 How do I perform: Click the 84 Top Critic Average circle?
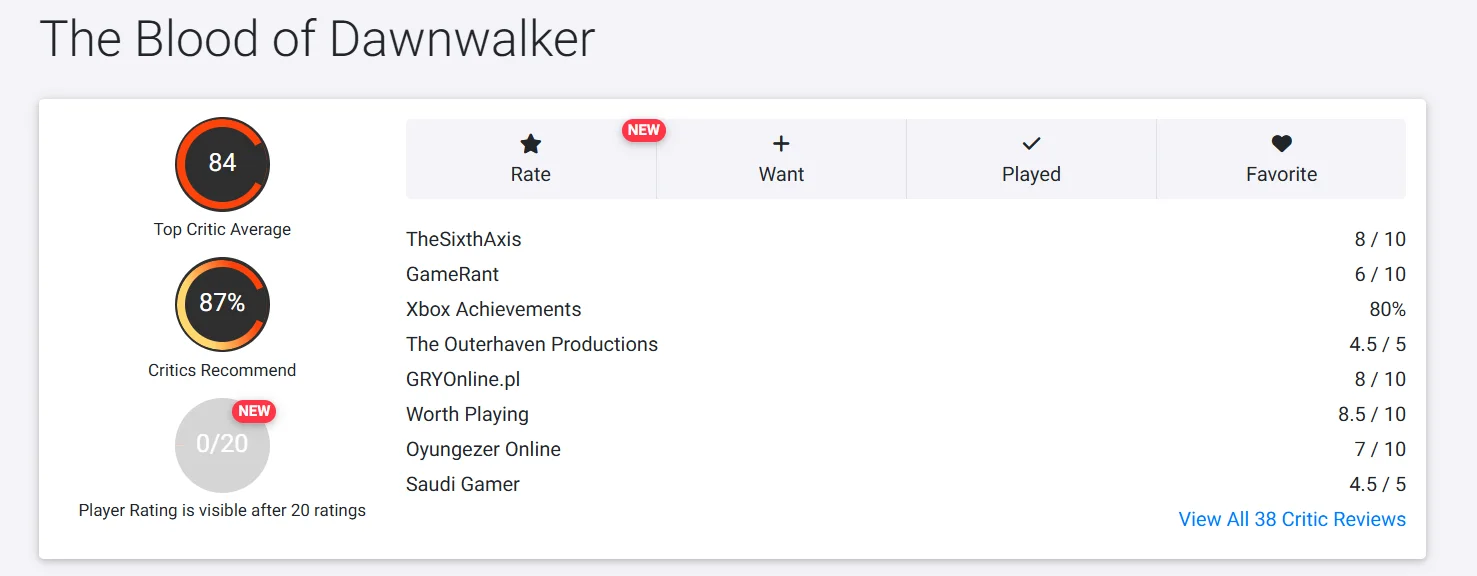click(x=222, y=164)
